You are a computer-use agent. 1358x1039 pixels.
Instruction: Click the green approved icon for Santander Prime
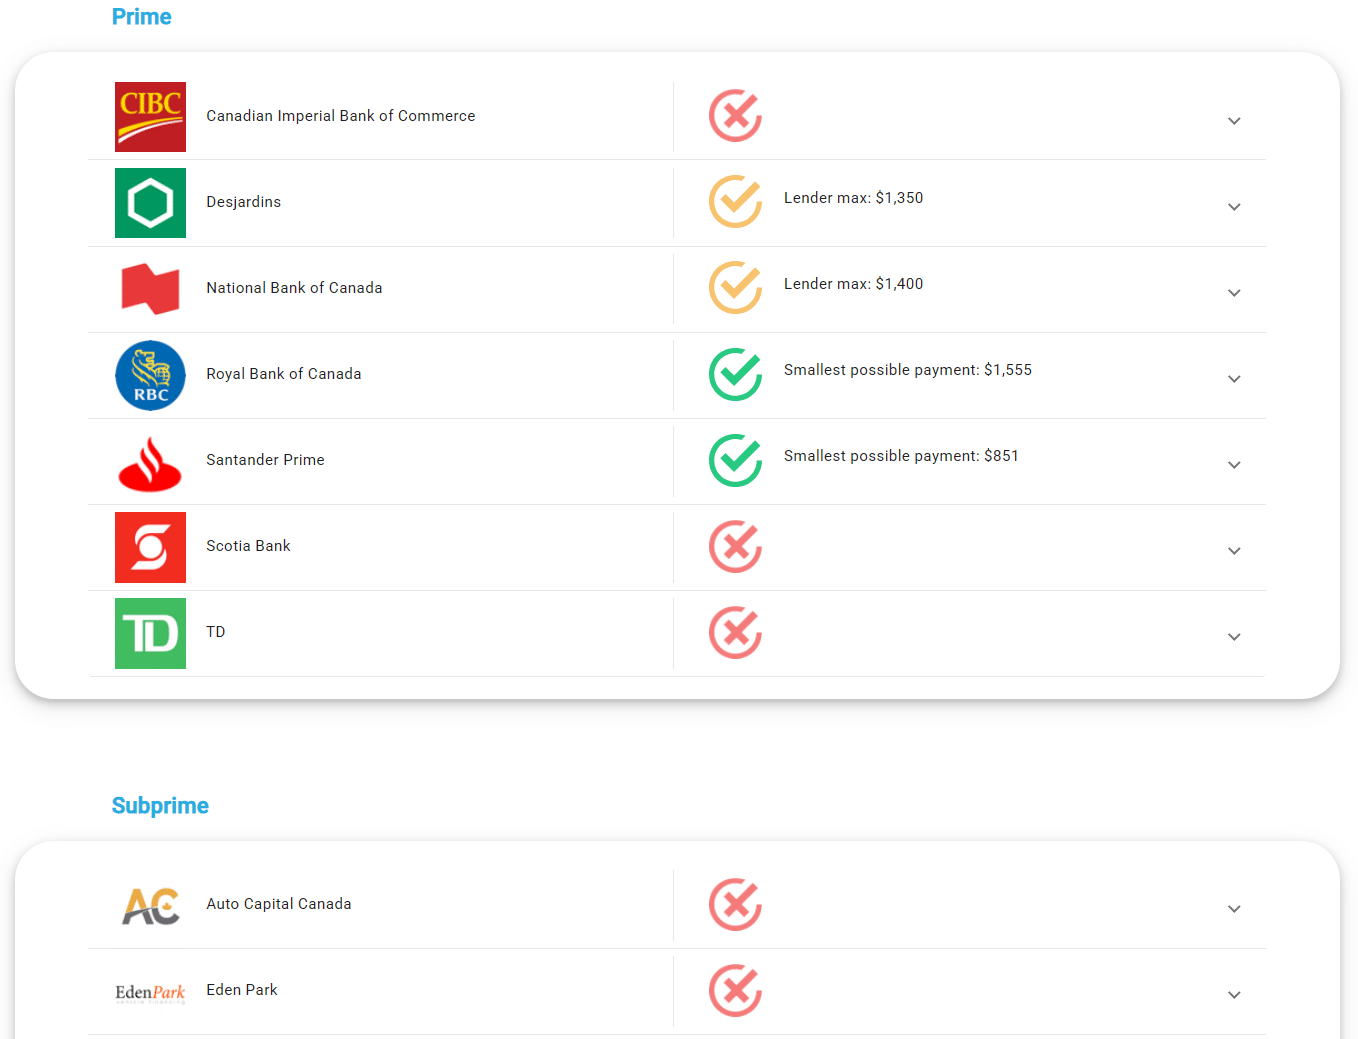tap(735, 460)
